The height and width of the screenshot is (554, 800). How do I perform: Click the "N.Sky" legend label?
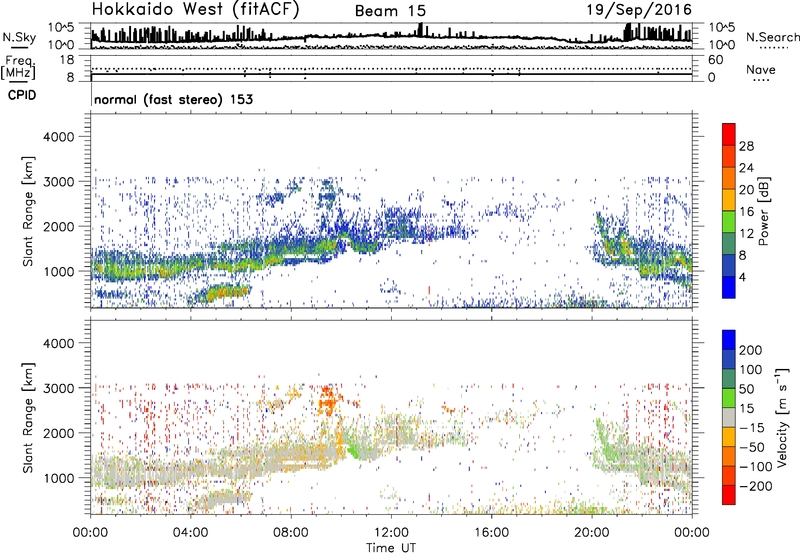(19, 38)
